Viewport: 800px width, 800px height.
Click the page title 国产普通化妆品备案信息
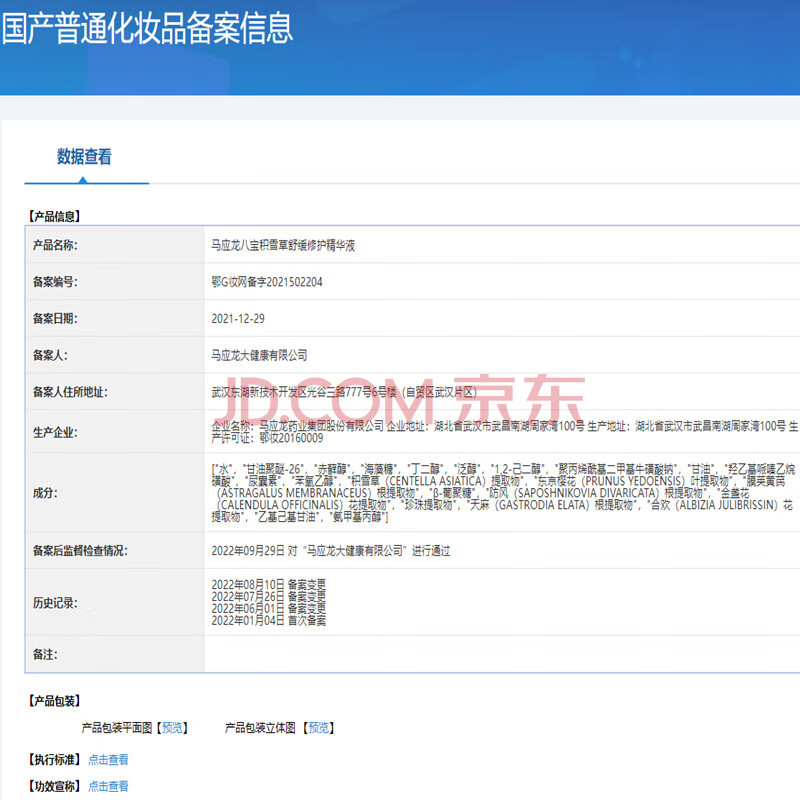point(147,28)
